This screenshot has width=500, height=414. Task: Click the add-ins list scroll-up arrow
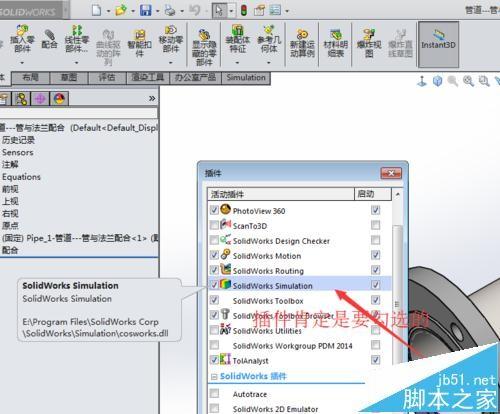(397, 194)
